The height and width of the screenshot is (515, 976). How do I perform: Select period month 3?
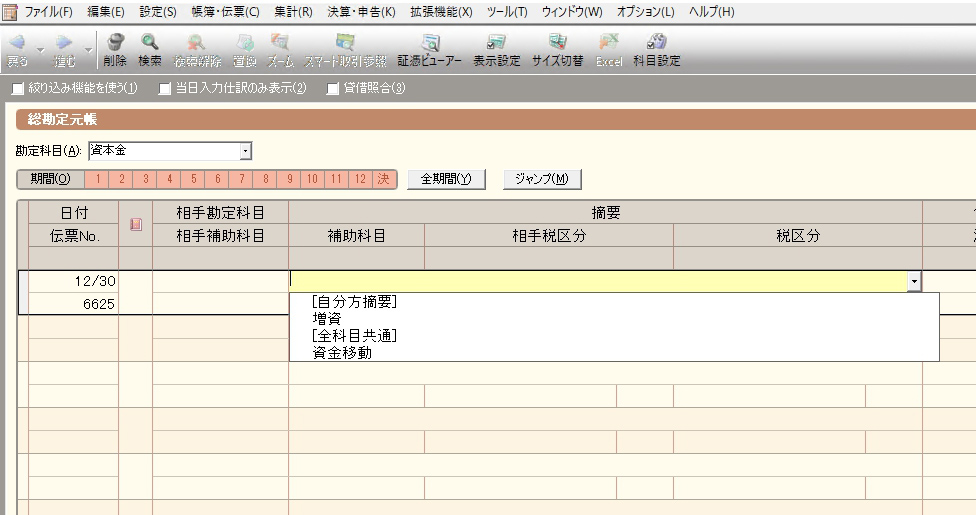point(146,179)
